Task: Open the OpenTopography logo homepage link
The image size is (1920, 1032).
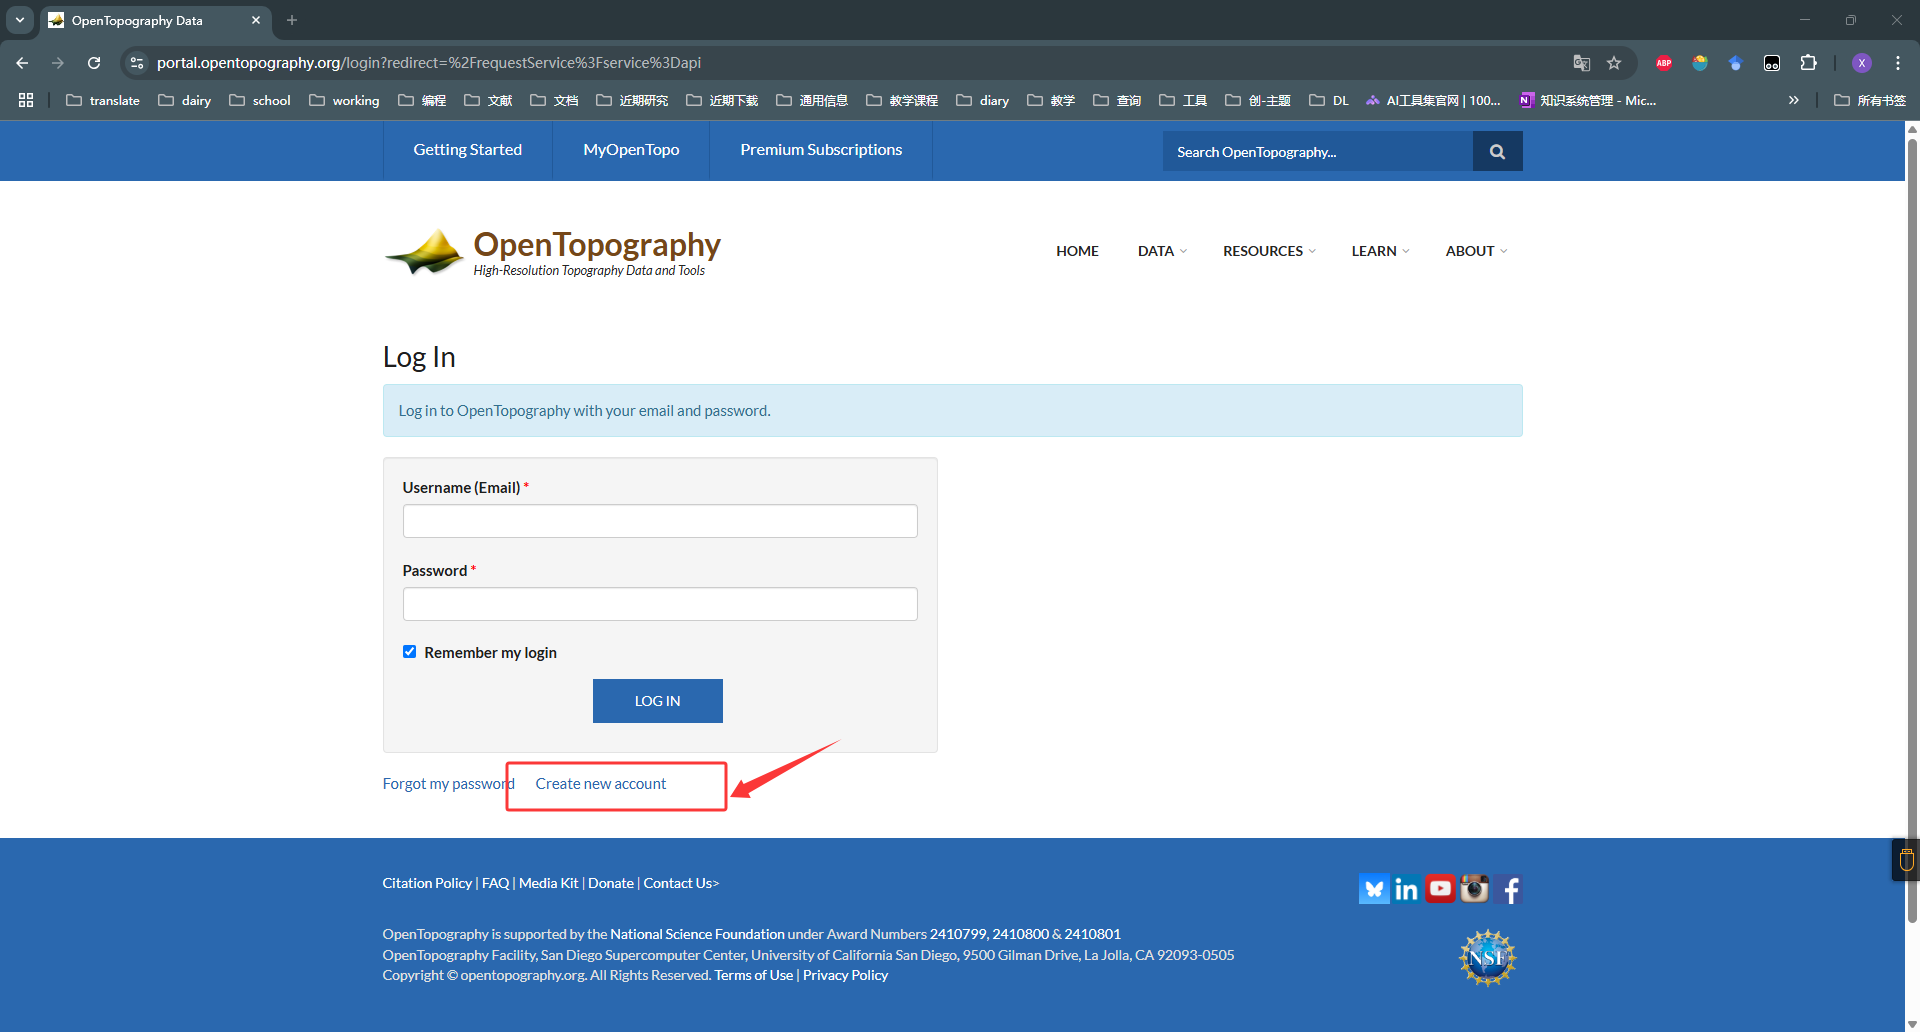Action: tap(552, 252)
